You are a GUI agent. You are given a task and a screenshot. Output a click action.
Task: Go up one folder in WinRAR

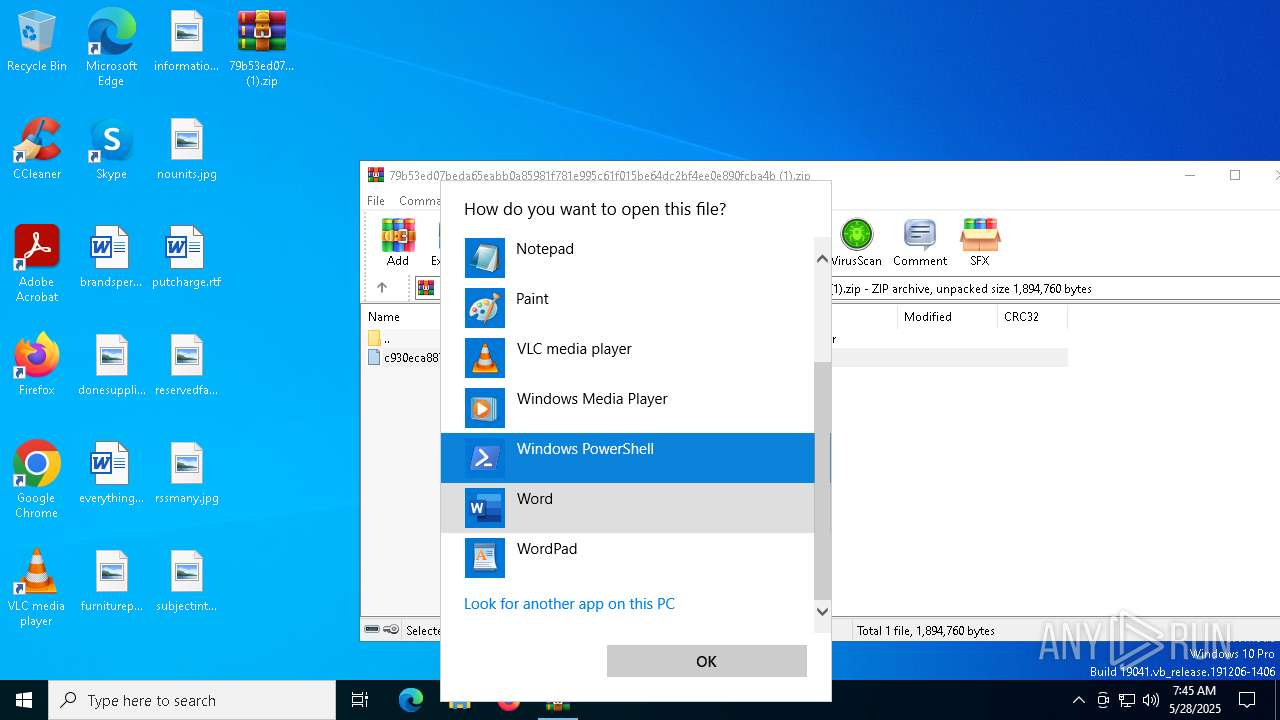(382, 288)
